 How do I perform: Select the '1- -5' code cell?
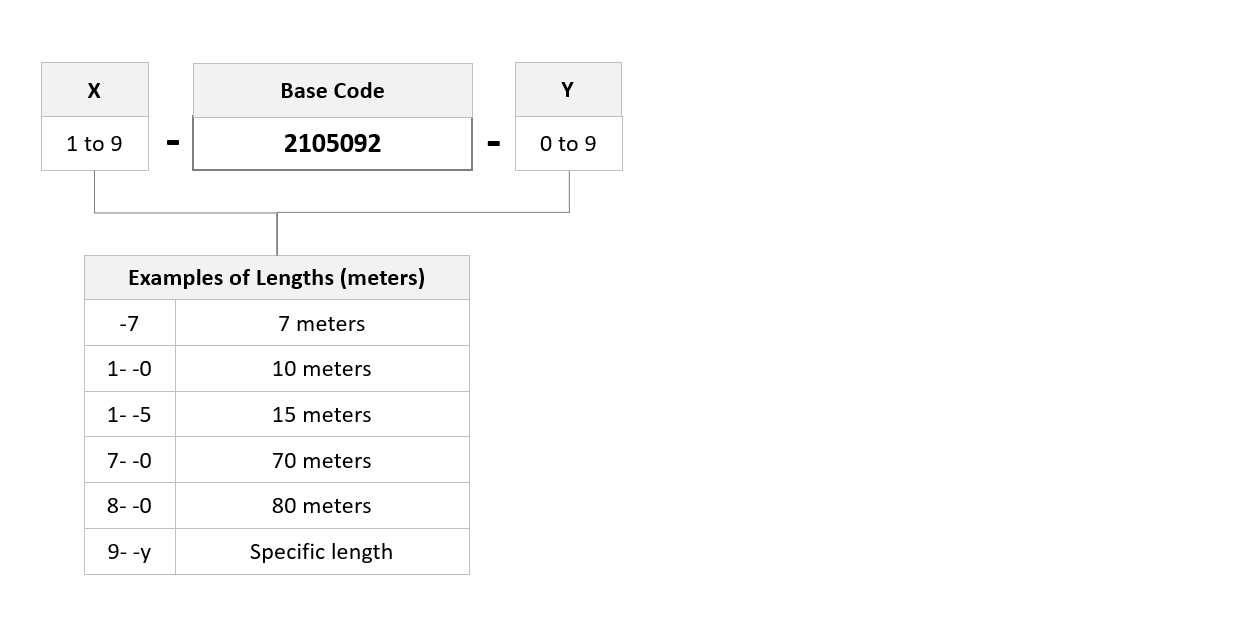click(x=130, y=414)
